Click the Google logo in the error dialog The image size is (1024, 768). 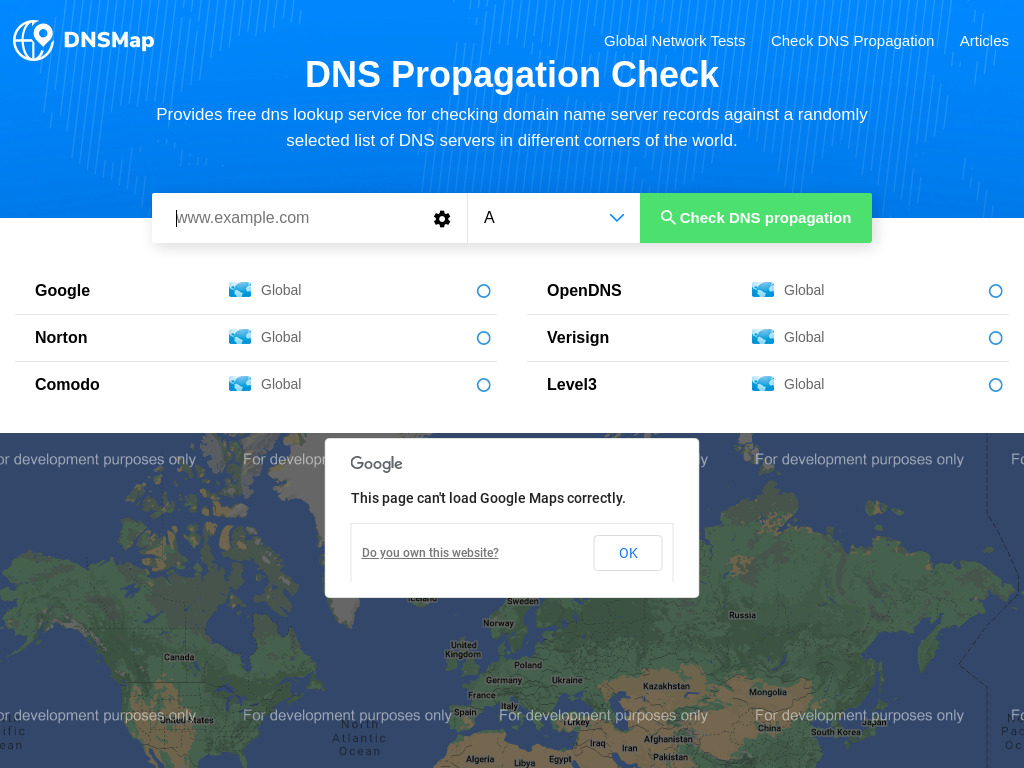[376, 464]
